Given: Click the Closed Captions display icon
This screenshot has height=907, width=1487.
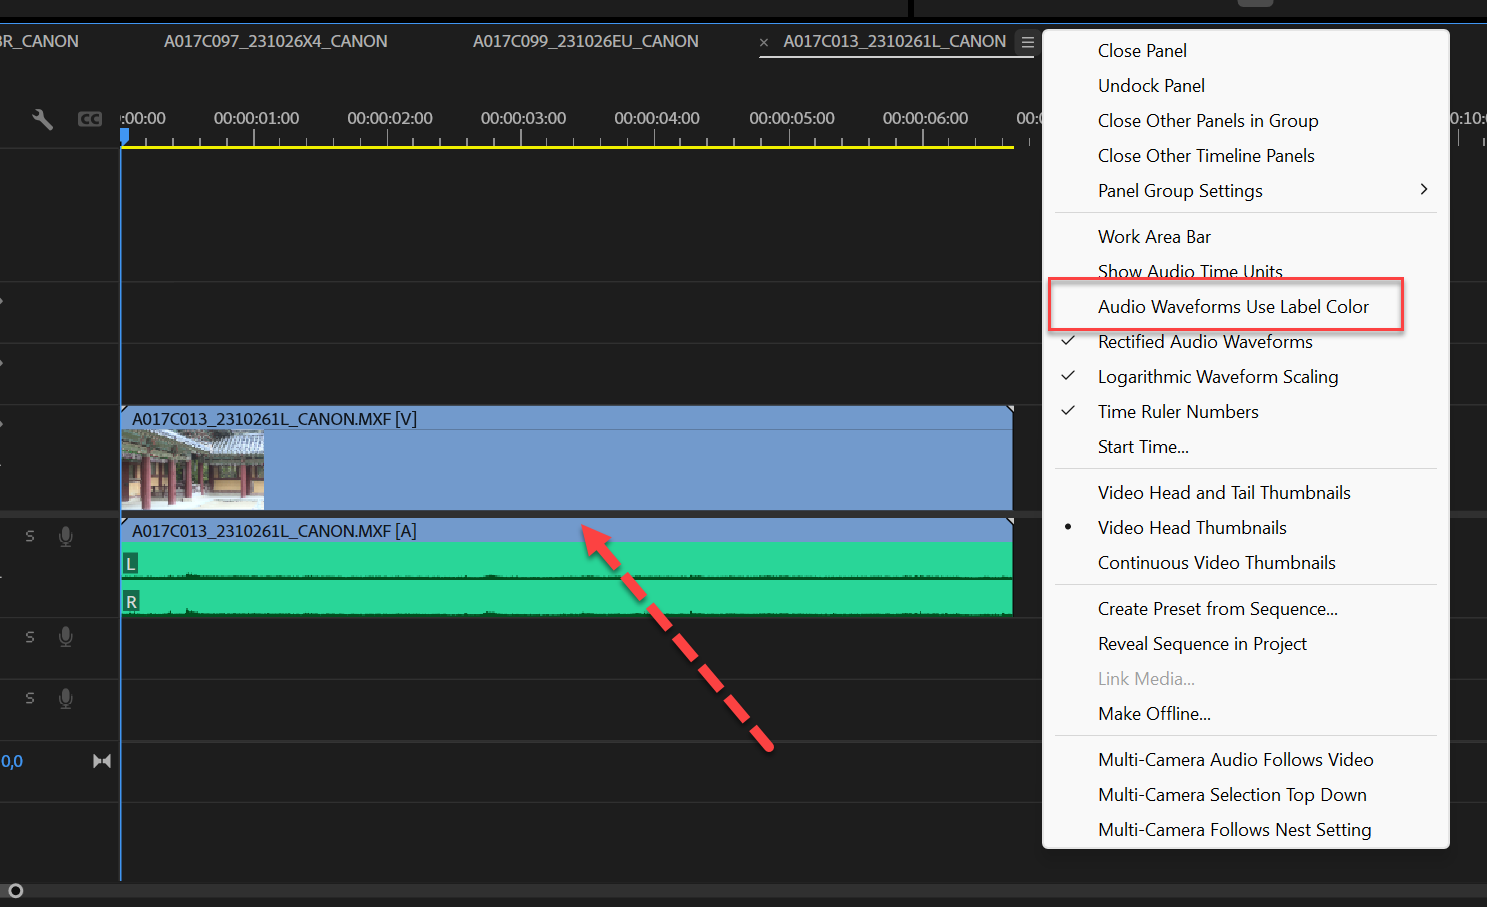Looking at the screenshot, I should coord(89,118).
